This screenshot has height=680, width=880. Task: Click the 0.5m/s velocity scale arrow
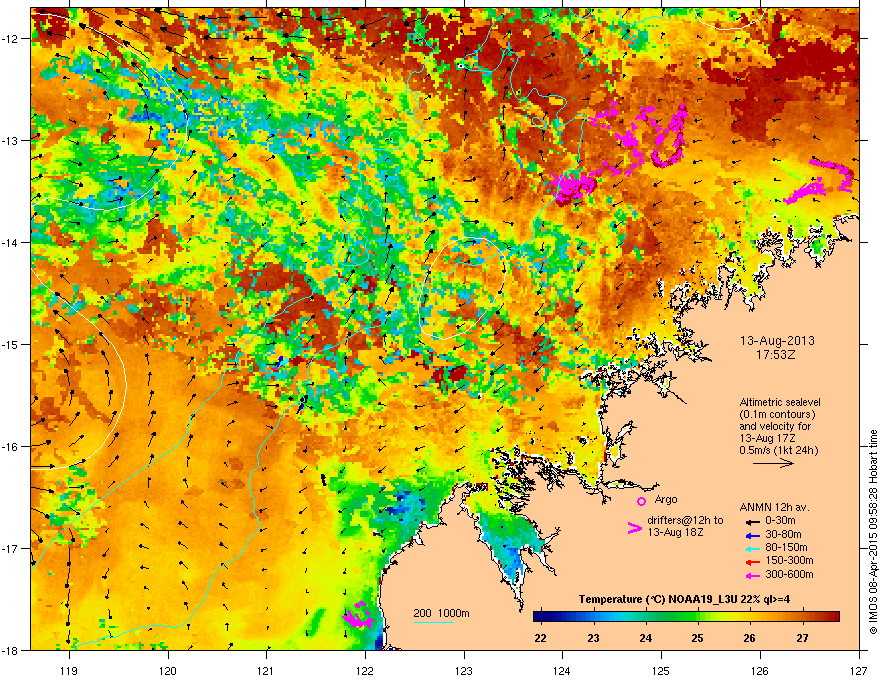click(773, 463)
